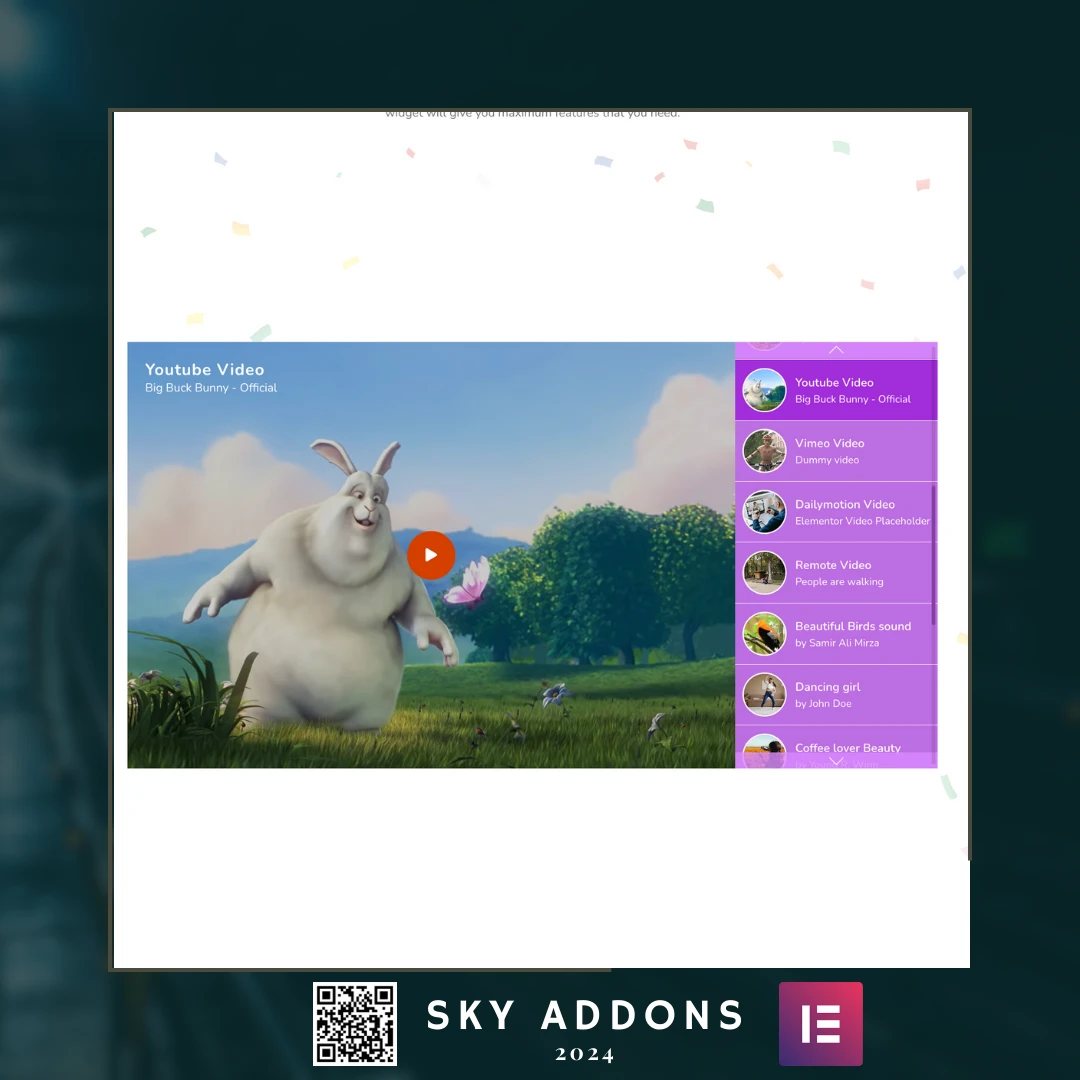Click the SKY ADDONS title text

coord(585,1015)
